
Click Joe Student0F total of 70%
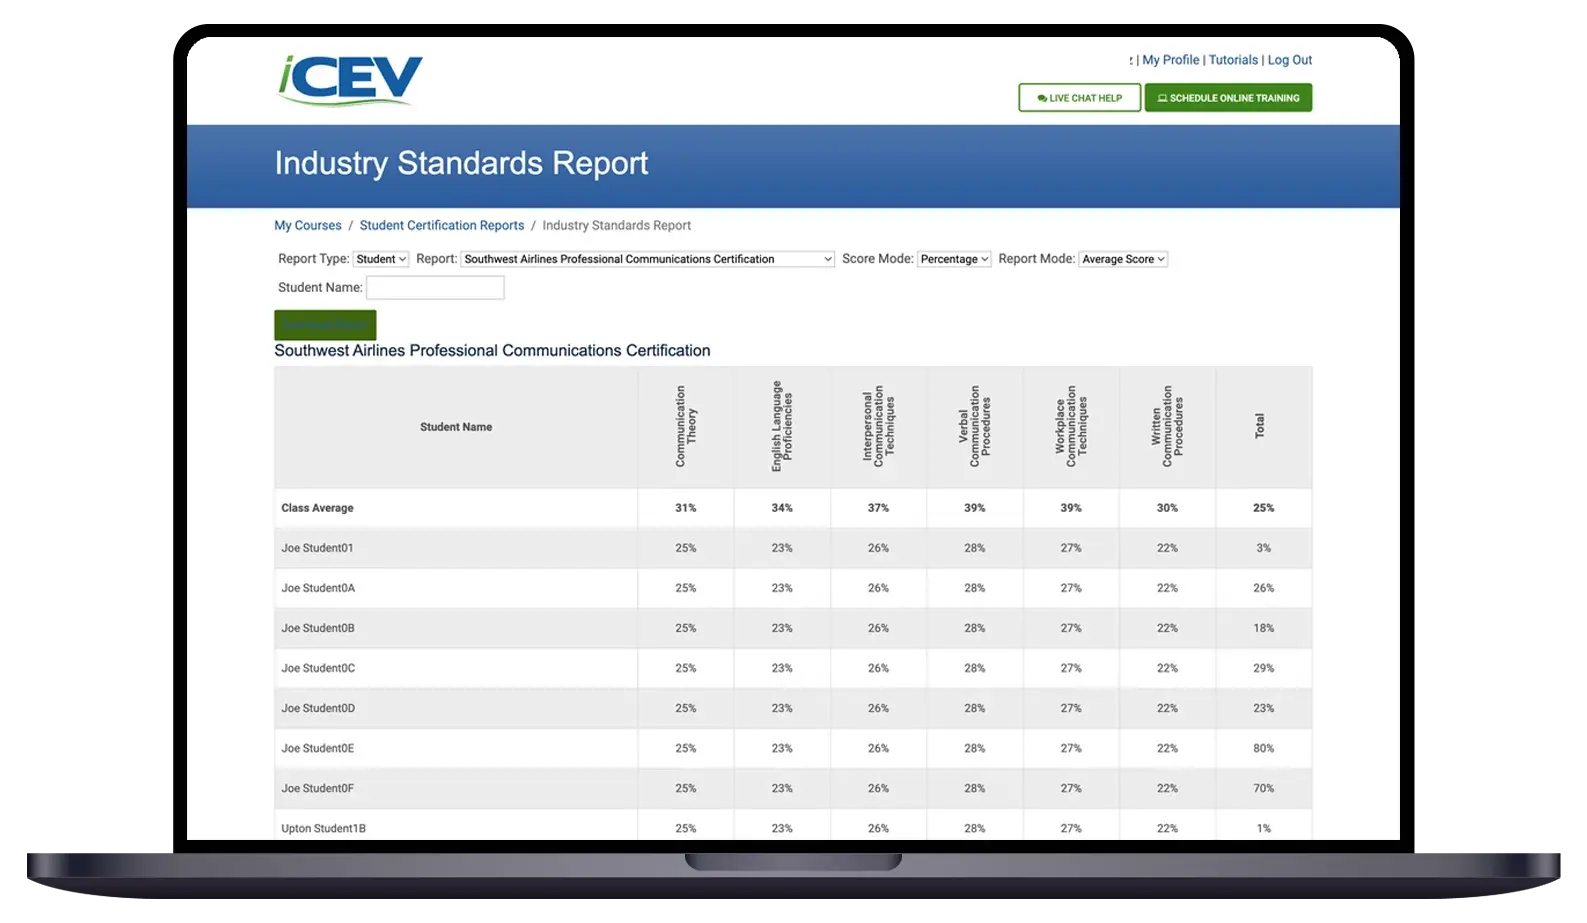pyautogui.click(x=1264, y=788)
